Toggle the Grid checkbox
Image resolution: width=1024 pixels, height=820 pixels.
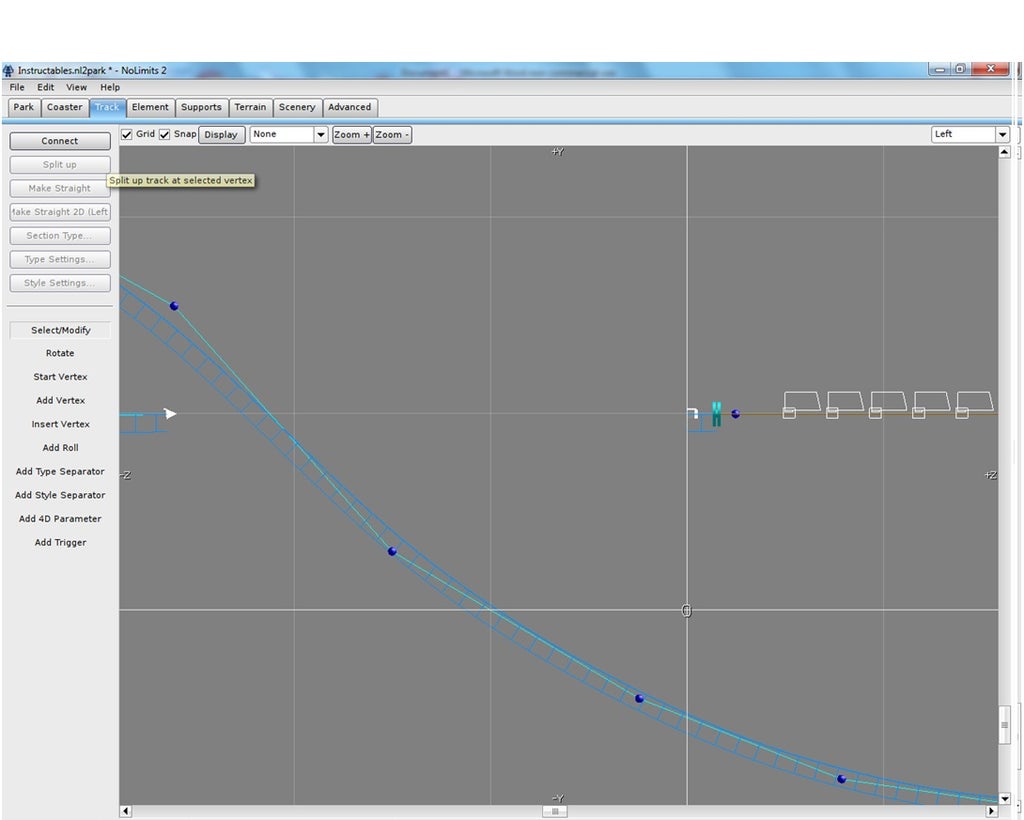[x=127, y=134]
